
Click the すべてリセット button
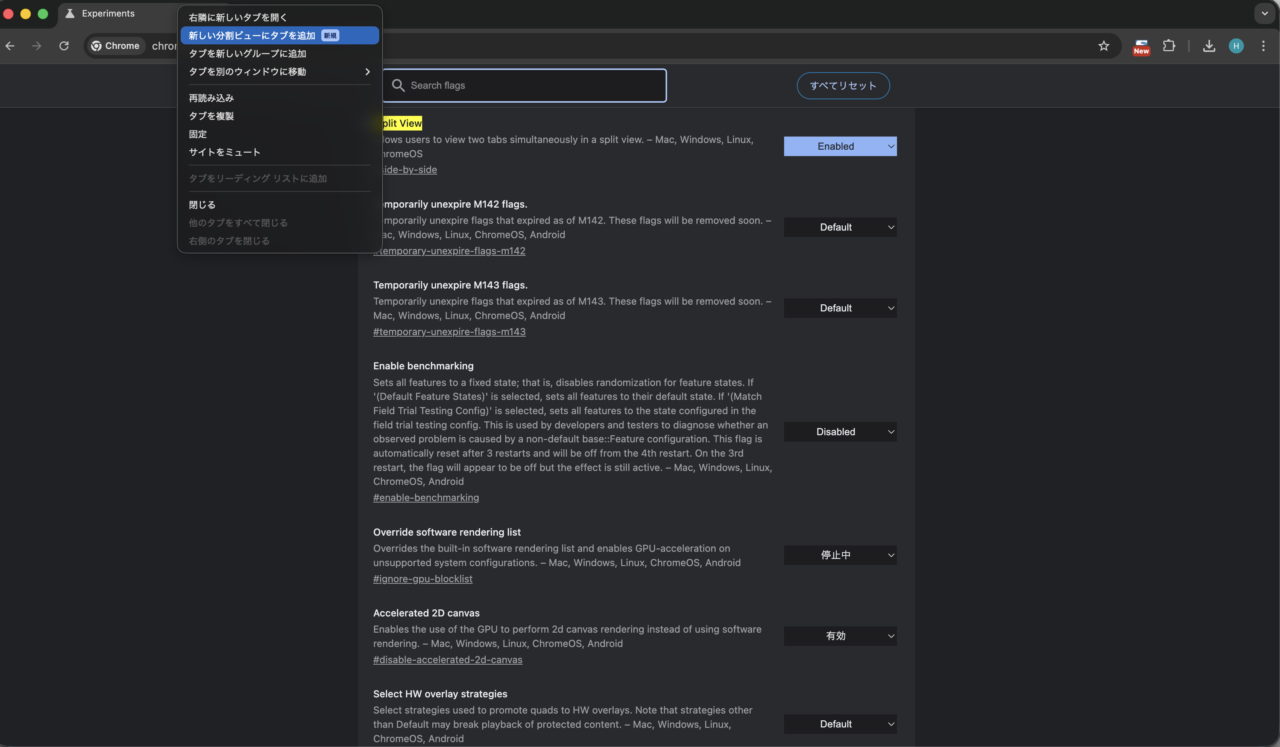(843, 86)
